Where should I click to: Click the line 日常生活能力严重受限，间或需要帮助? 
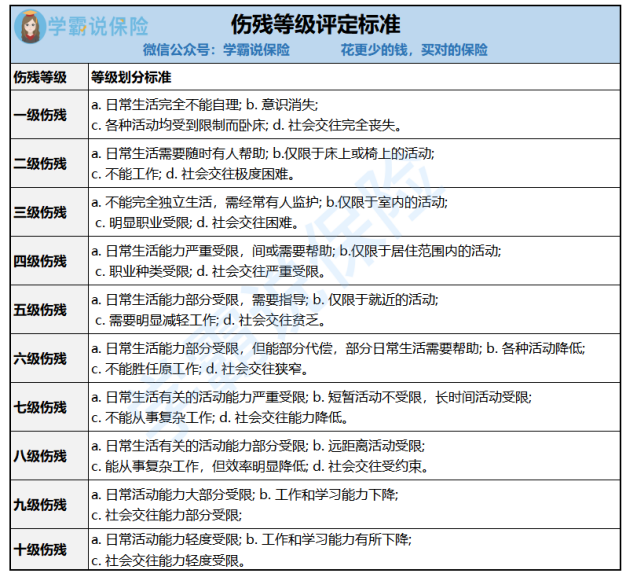click(296, 251)
